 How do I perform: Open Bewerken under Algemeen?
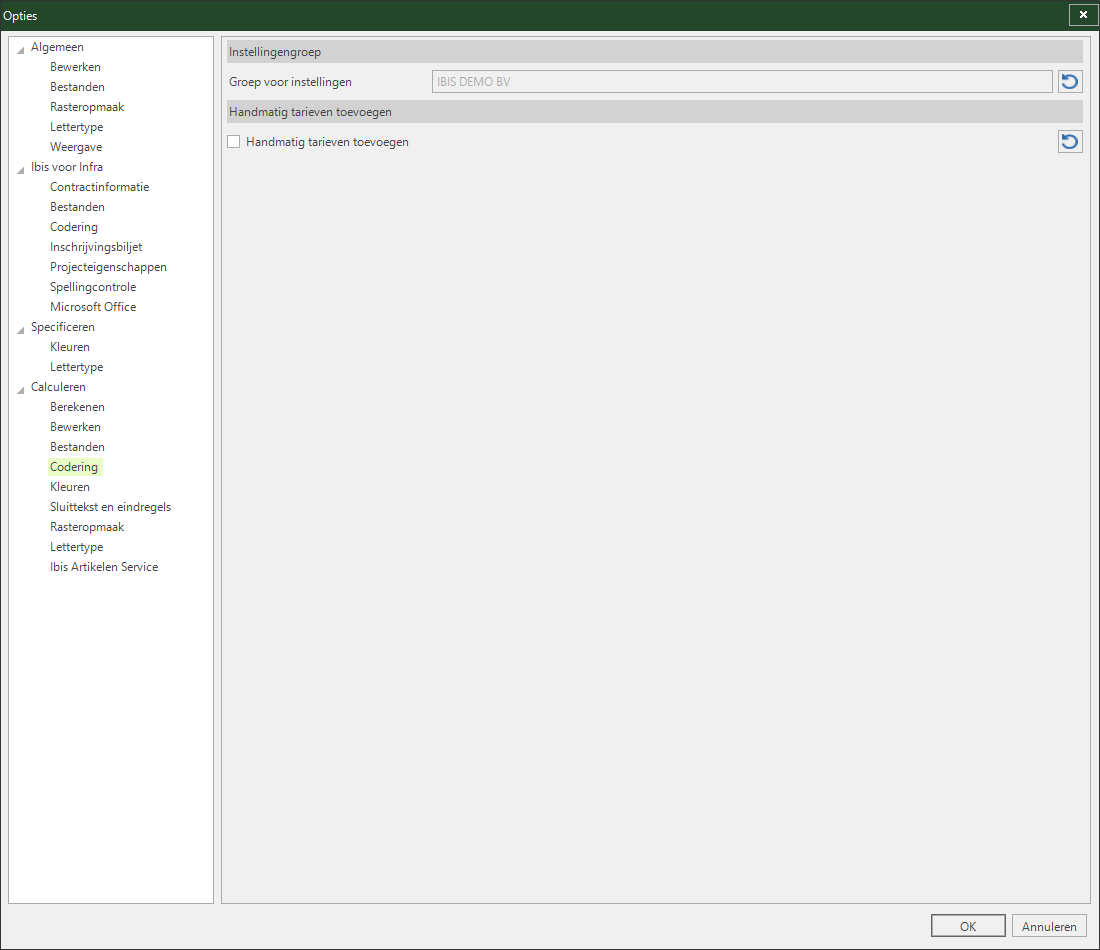click(75, 67)
